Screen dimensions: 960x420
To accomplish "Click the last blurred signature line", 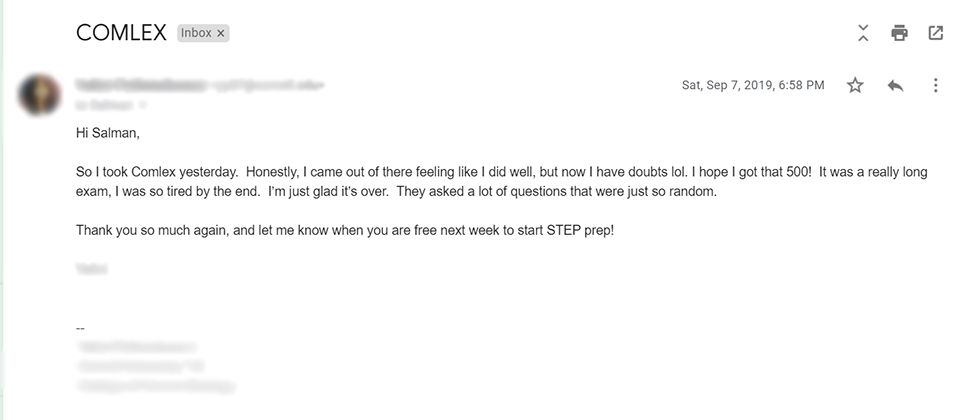I will 156,386.
